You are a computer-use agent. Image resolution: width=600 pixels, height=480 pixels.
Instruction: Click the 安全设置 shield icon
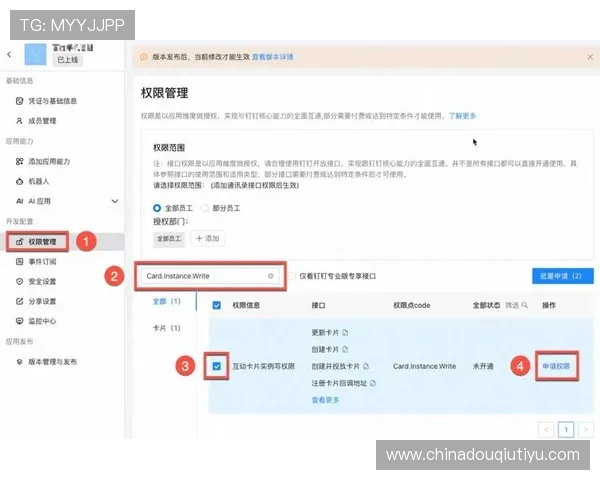[x=20, y=282]
